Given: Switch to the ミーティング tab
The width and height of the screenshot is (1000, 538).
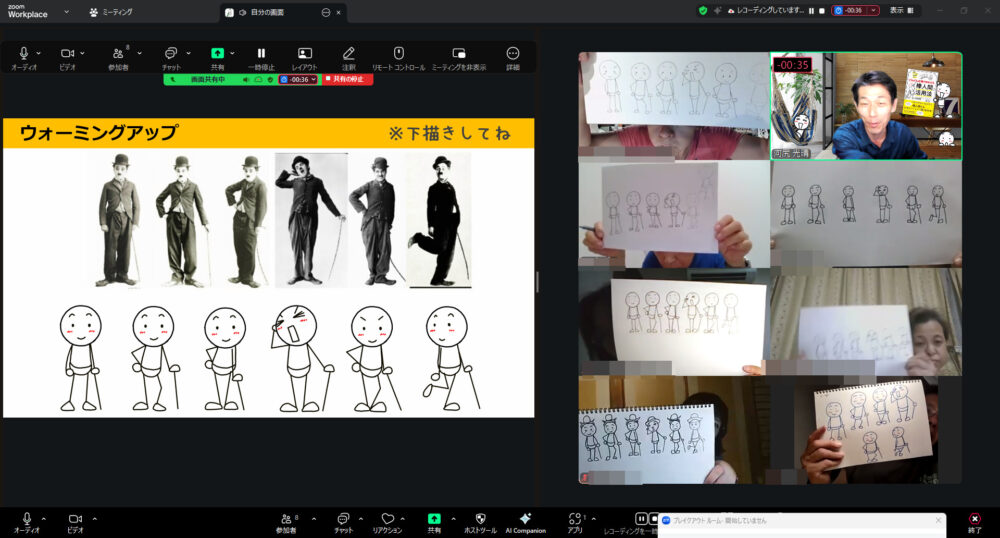Looking at the screenshot, I should click(112, 12).
